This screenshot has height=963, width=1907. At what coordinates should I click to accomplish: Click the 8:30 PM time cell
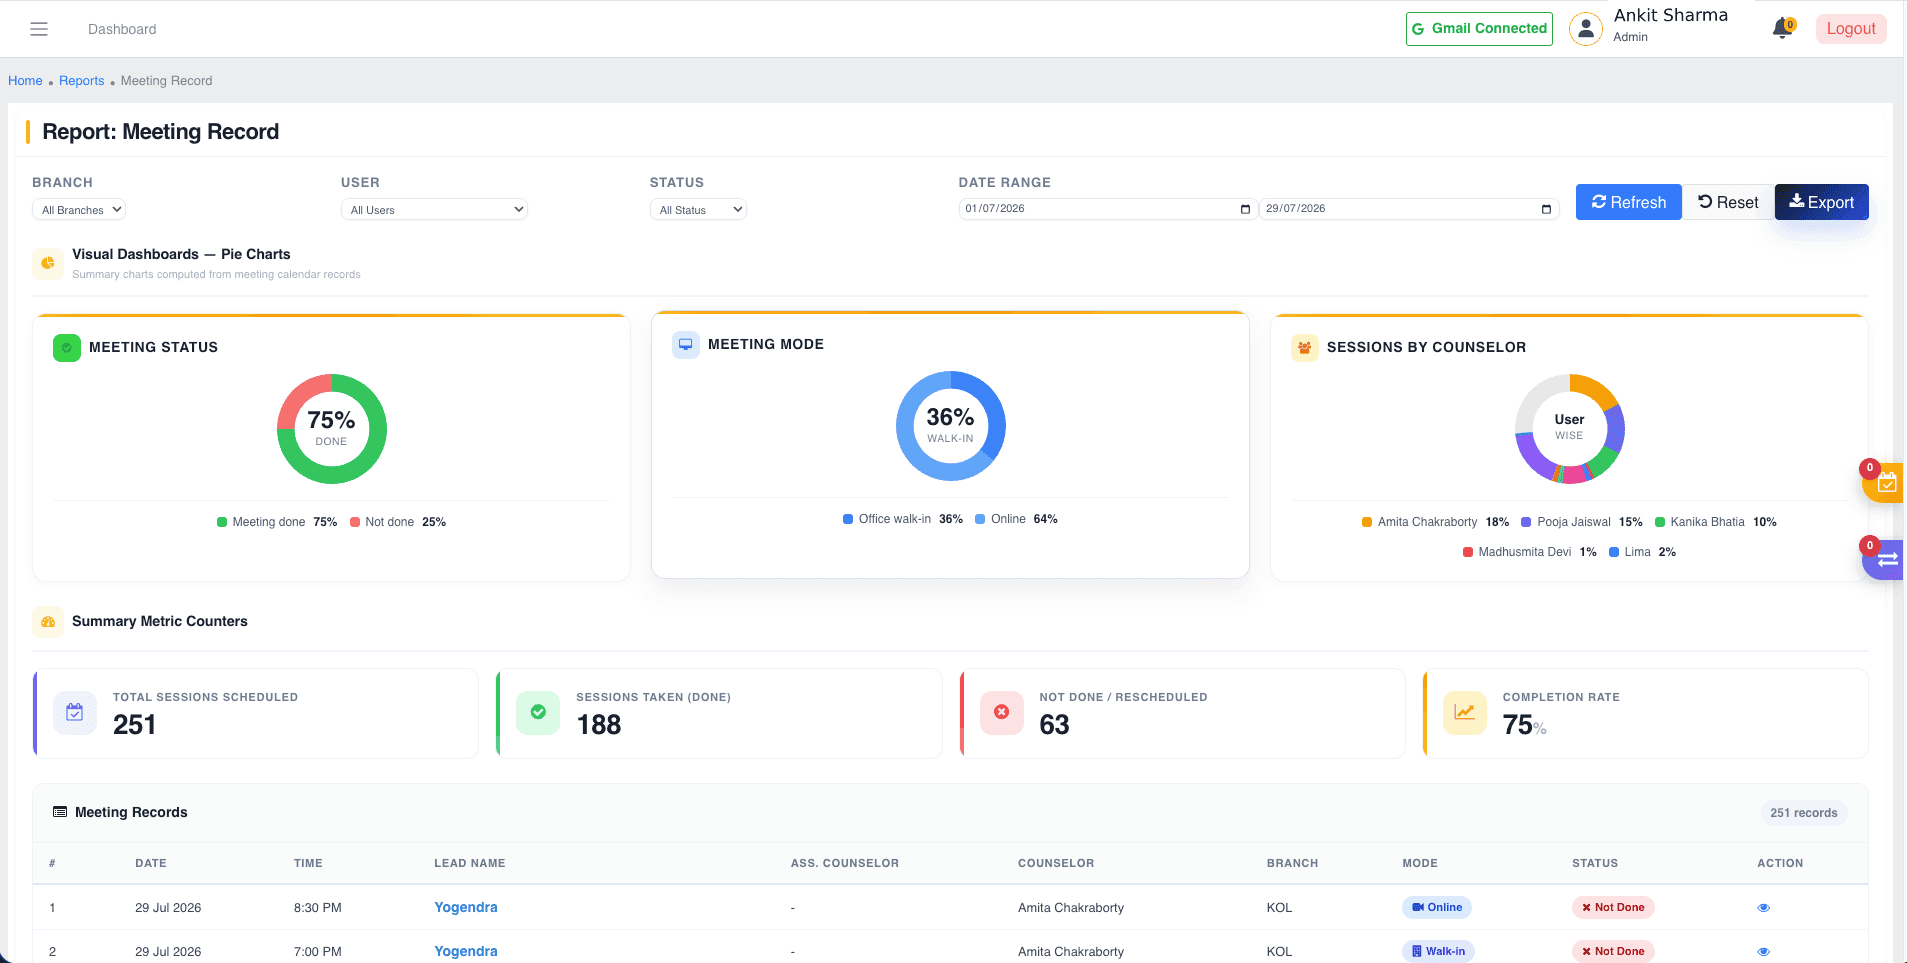tap(318, 908)
